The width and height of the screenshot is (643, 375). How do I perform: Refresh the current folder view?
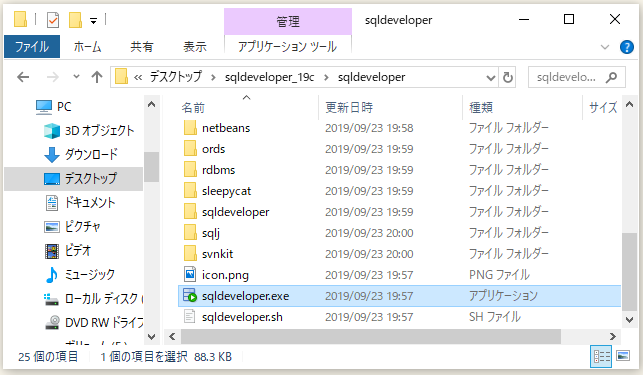click(x=508, y=77)
